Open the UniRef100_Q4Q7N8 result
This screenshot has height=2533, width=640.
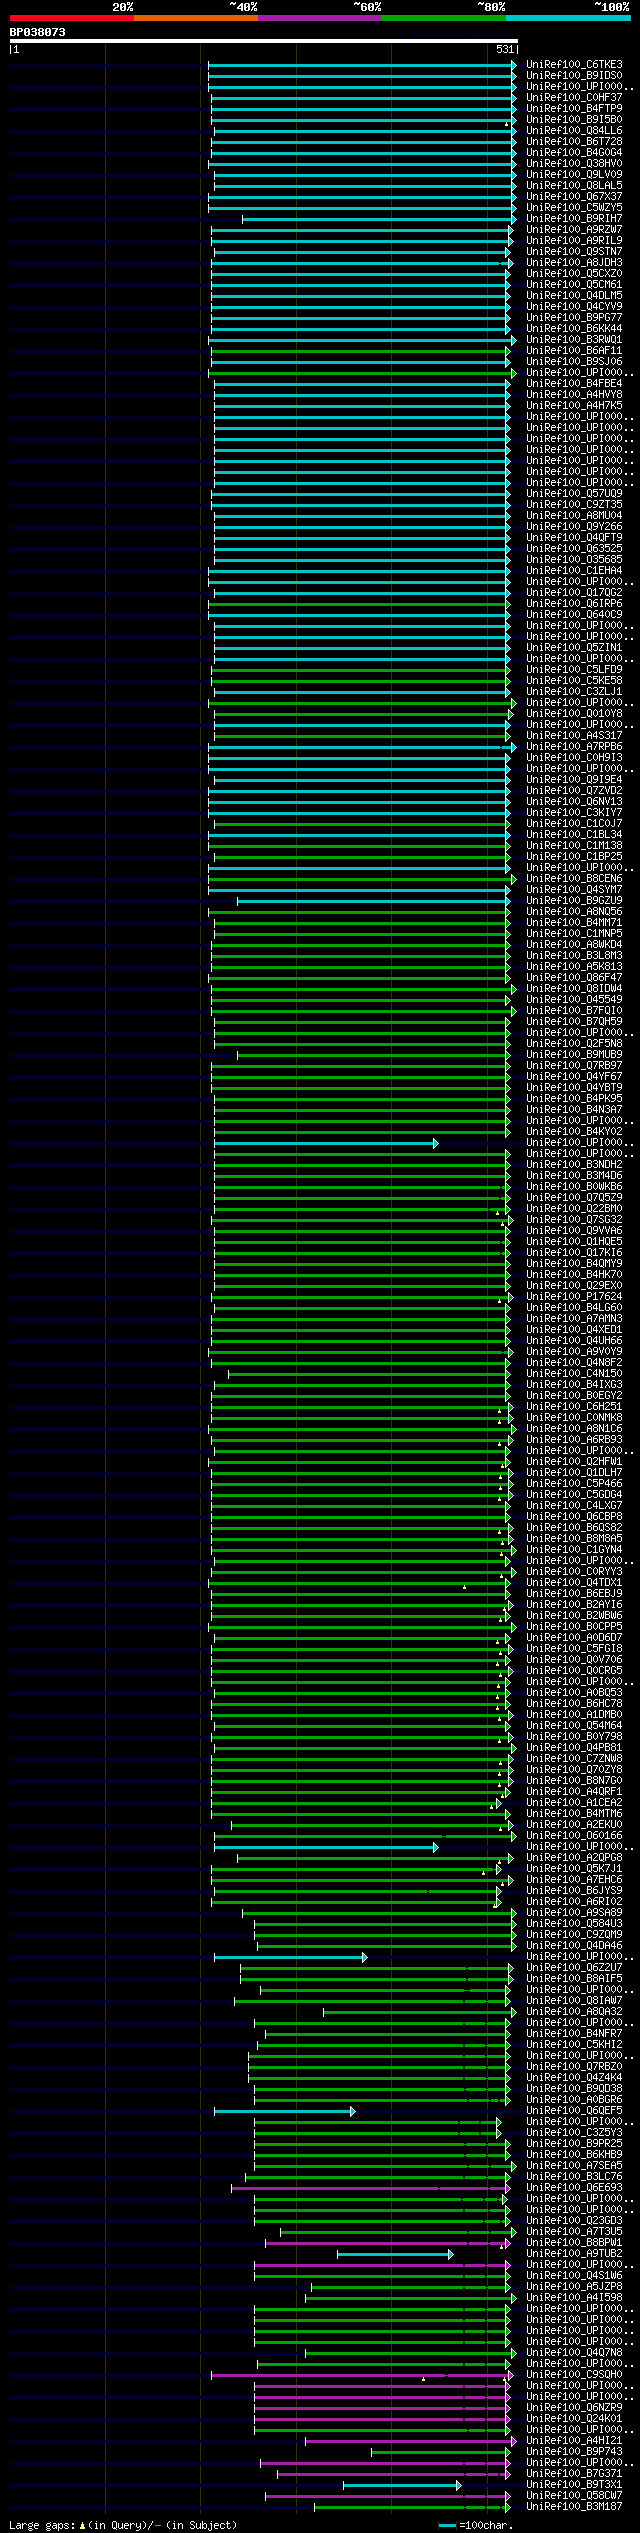pyautogui.click(x=574, y=2353)
